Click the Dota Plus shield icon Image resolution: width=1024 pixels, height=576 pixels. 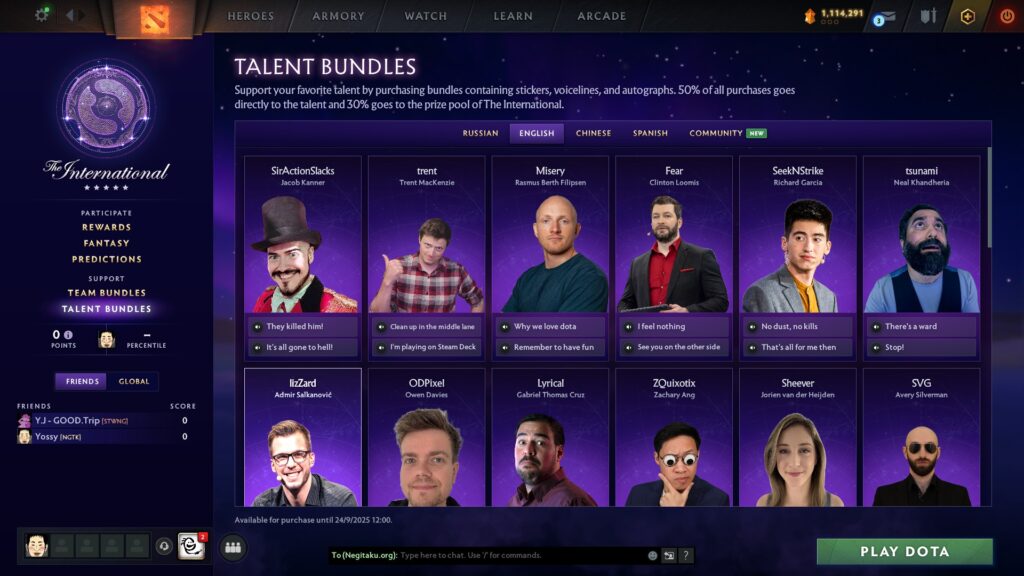(x=968, y=16)
